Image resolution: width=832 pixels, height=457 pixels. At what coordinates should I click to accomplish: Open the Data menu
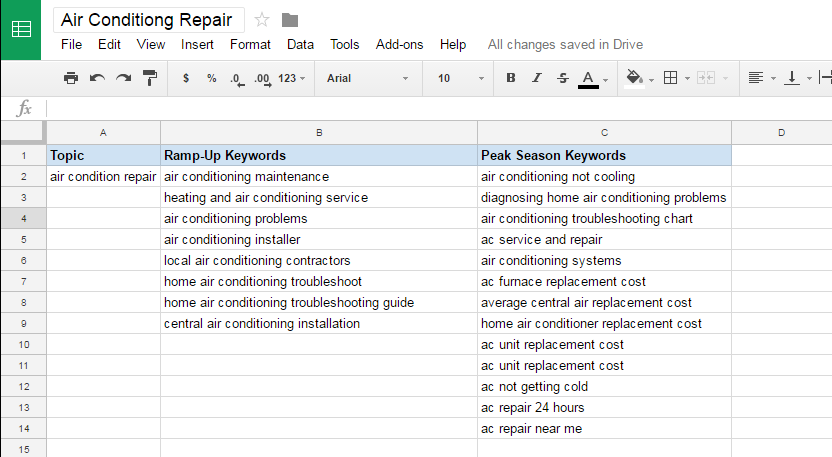pos(300,45)
